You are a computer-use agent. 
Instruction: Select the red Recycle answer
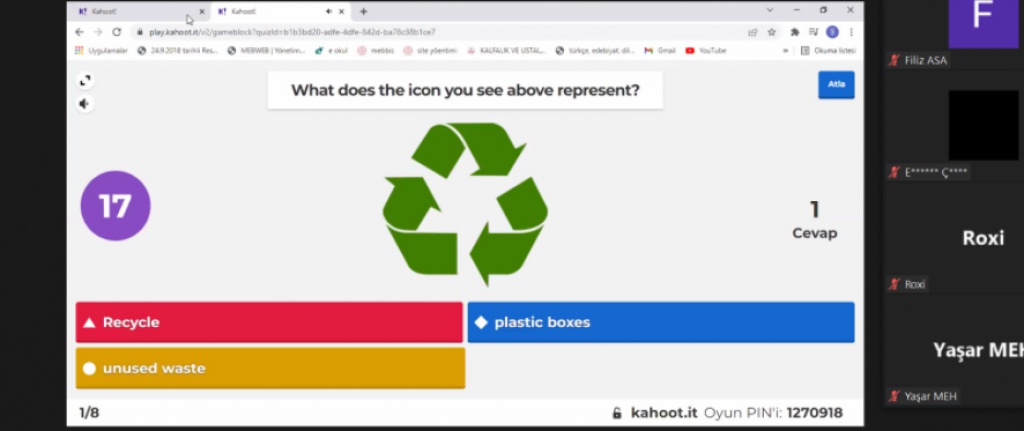pos(269,323)
